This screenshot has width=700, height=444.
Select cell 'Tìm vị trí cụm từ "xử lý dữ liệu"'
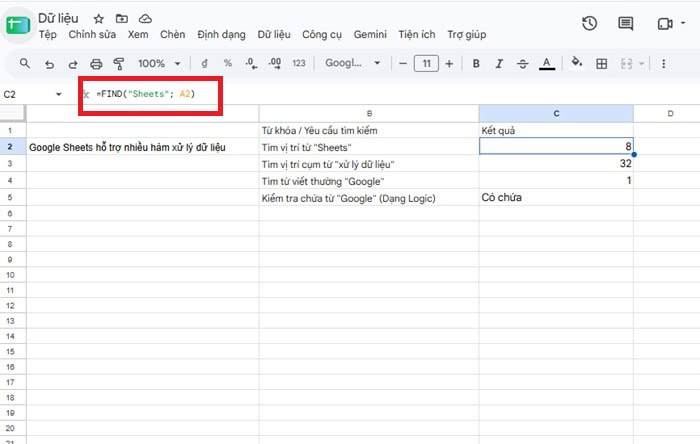[x=369, y=164]
